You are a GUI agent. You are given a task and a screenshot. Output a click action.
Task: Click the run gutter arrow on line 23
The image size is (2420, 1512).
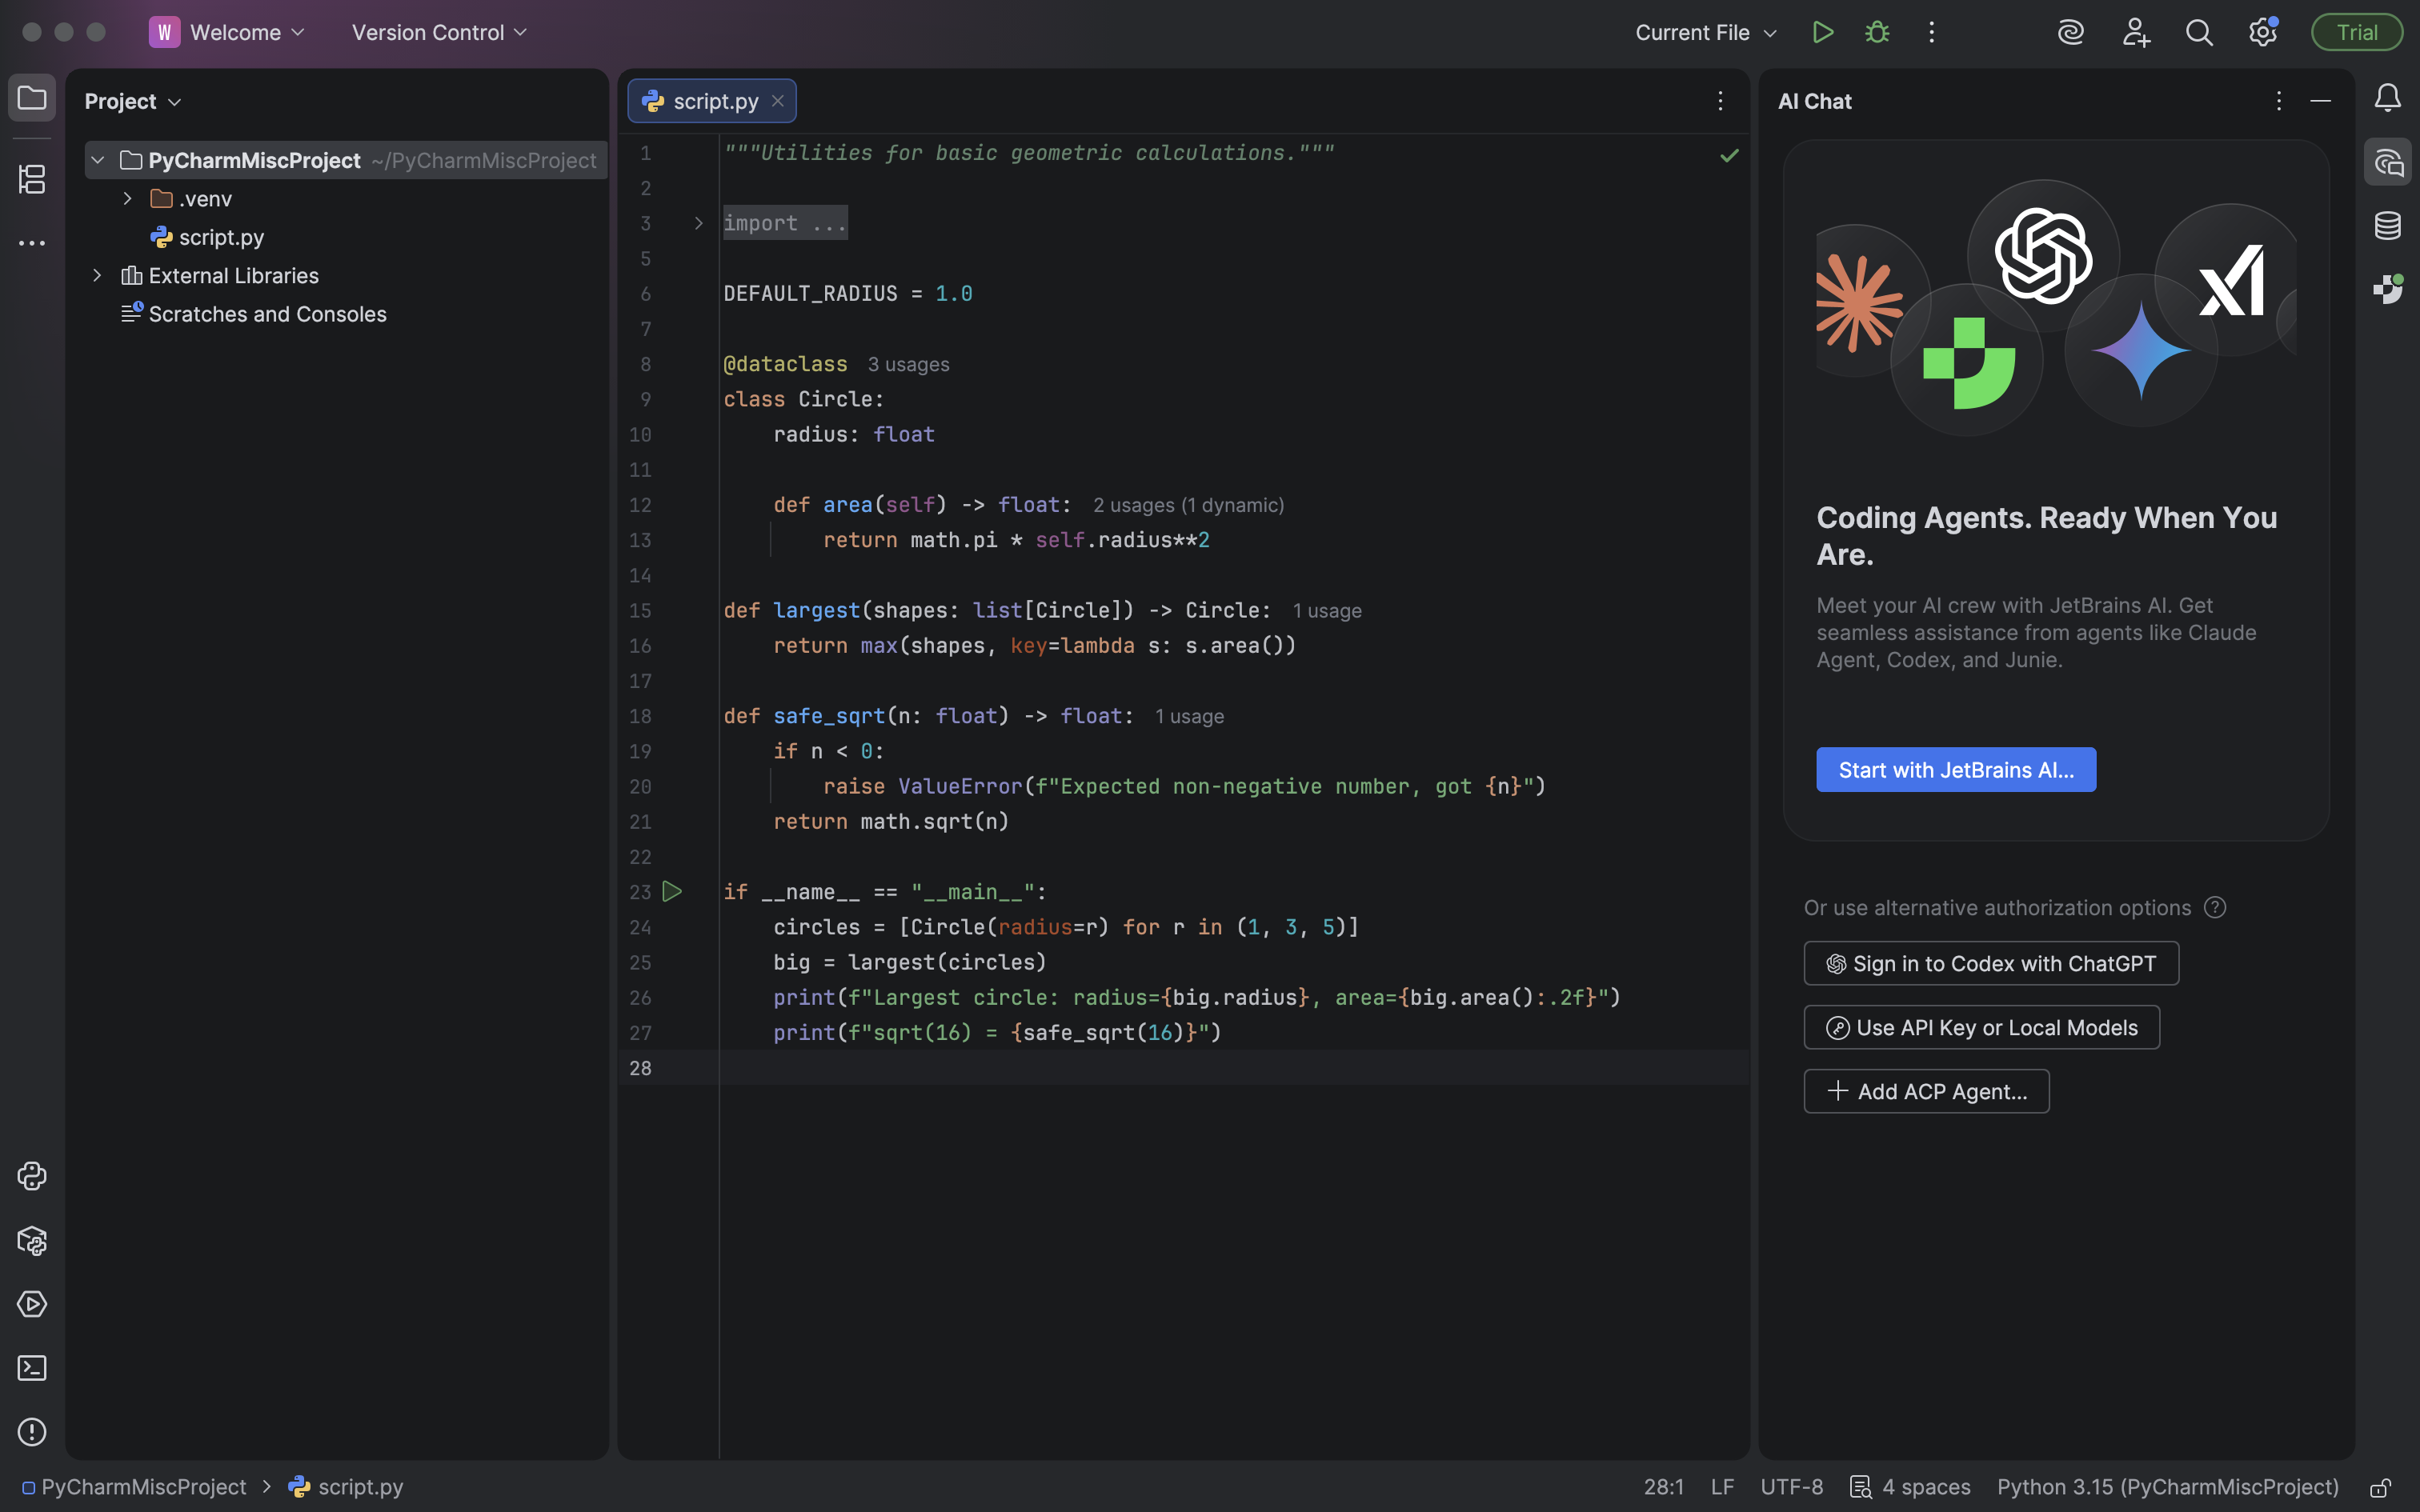(672, 891)
